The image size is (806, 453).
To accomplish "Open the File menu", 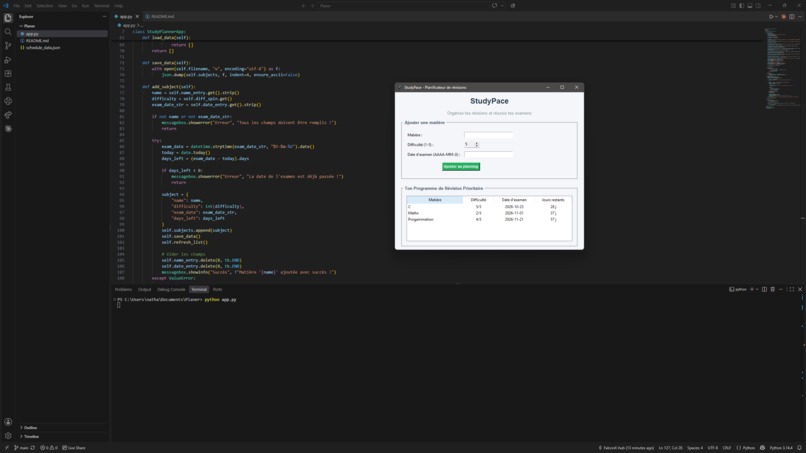I will coord(17,6).
